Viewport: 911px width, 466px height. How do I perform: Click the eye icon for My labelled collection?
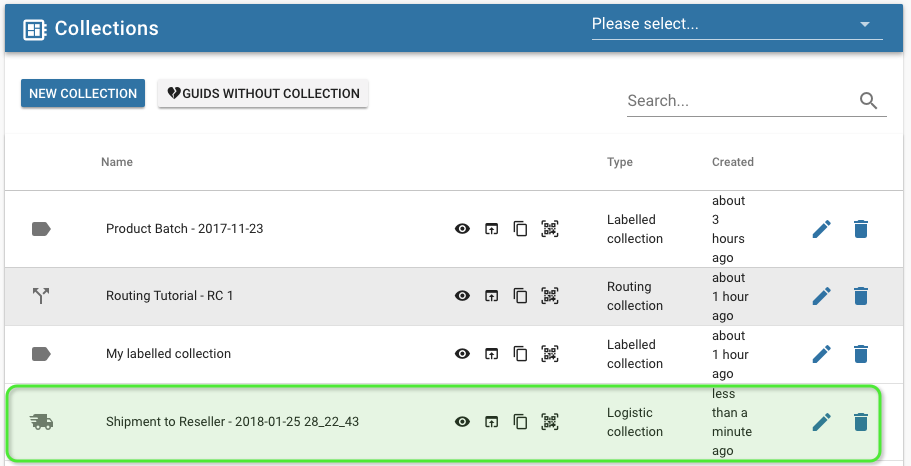coord(462,354)
